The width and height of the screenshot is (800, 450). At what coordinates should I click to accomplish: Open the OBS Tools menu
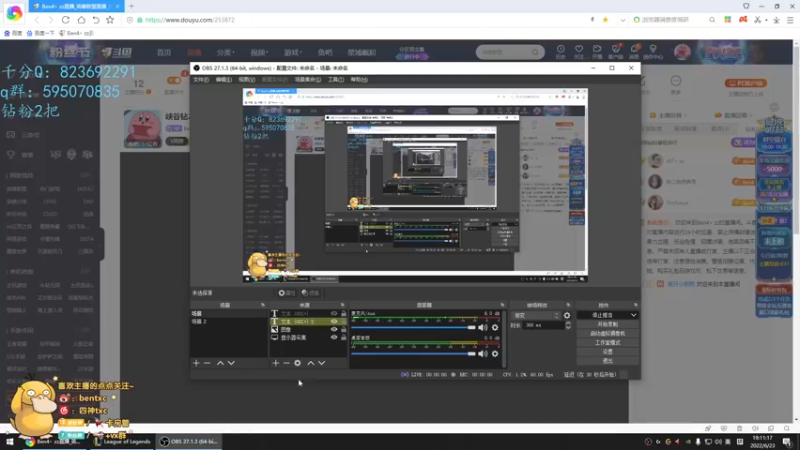[x=336, y=80]
